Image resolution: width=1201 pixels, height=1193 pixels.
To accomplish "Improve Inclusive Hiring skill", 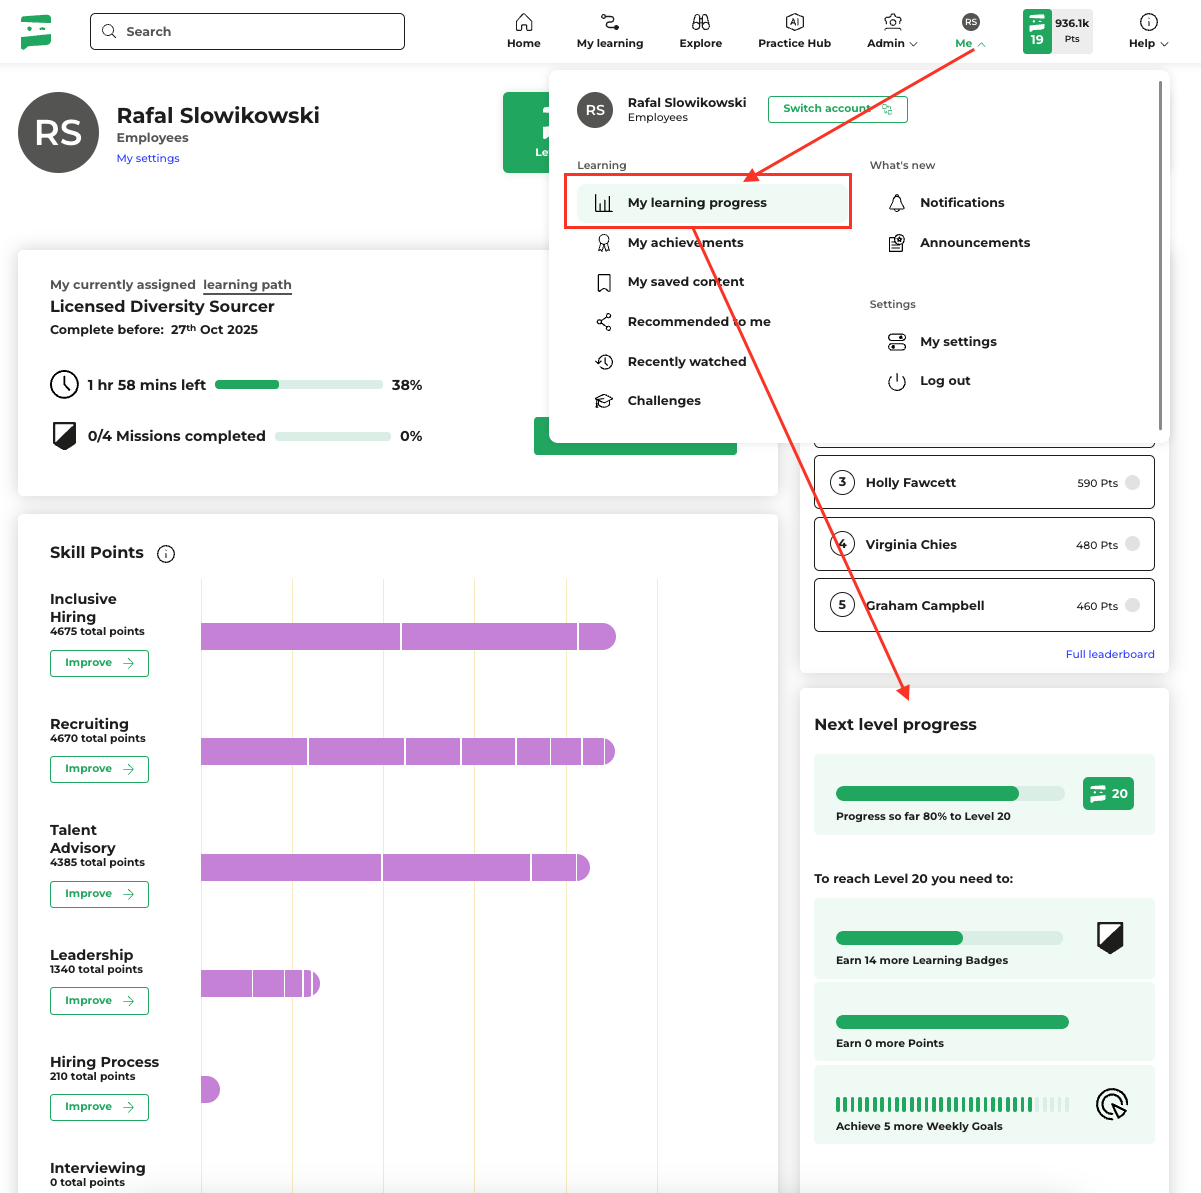I will [x=99, y=663].
